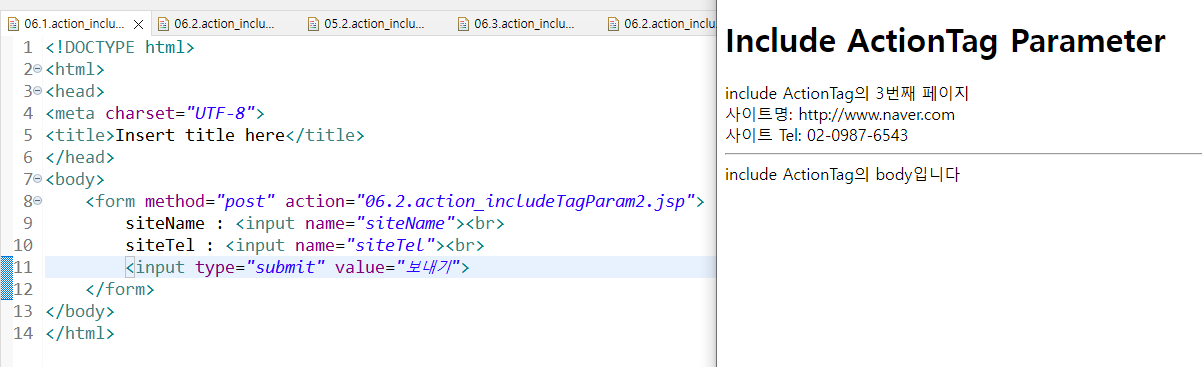
Task: Click the <!DOCTYPE html> line in the editor
Action: coord(120,47)
